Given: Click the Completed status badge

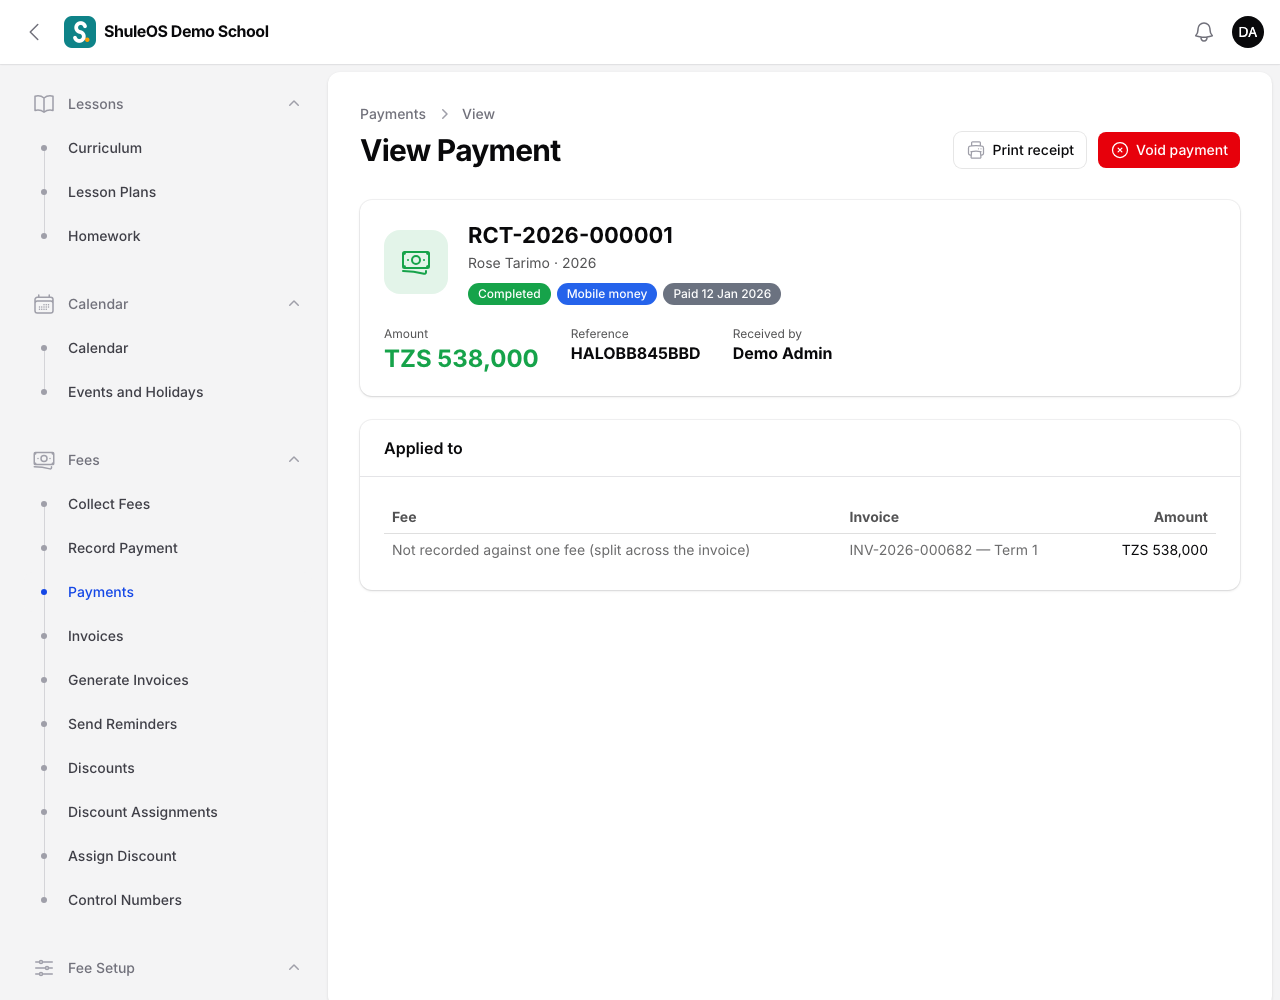Looking at the screenshot, I should pyautogui.click(x=509, y=294).
